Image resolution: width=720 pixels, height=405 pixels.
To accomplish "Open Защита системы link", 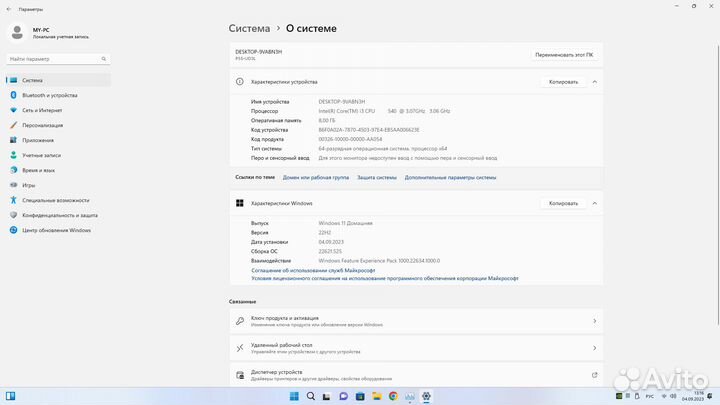I will tap(377, 177).
